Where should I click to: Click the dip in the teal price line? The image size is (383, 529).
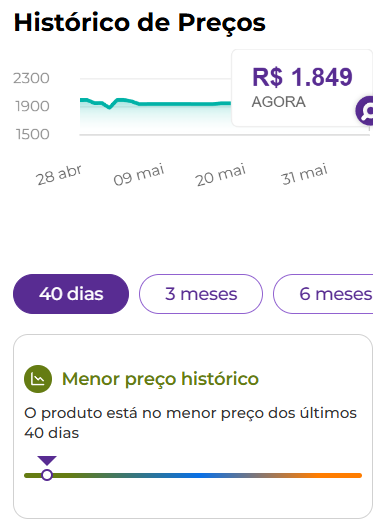(x=109, y=107)
